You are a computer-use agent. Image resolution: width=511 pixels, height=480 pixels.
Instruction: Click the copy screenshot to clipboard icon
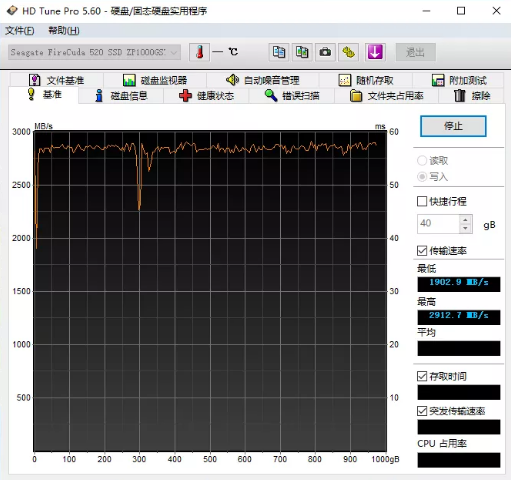coord(302,52)
